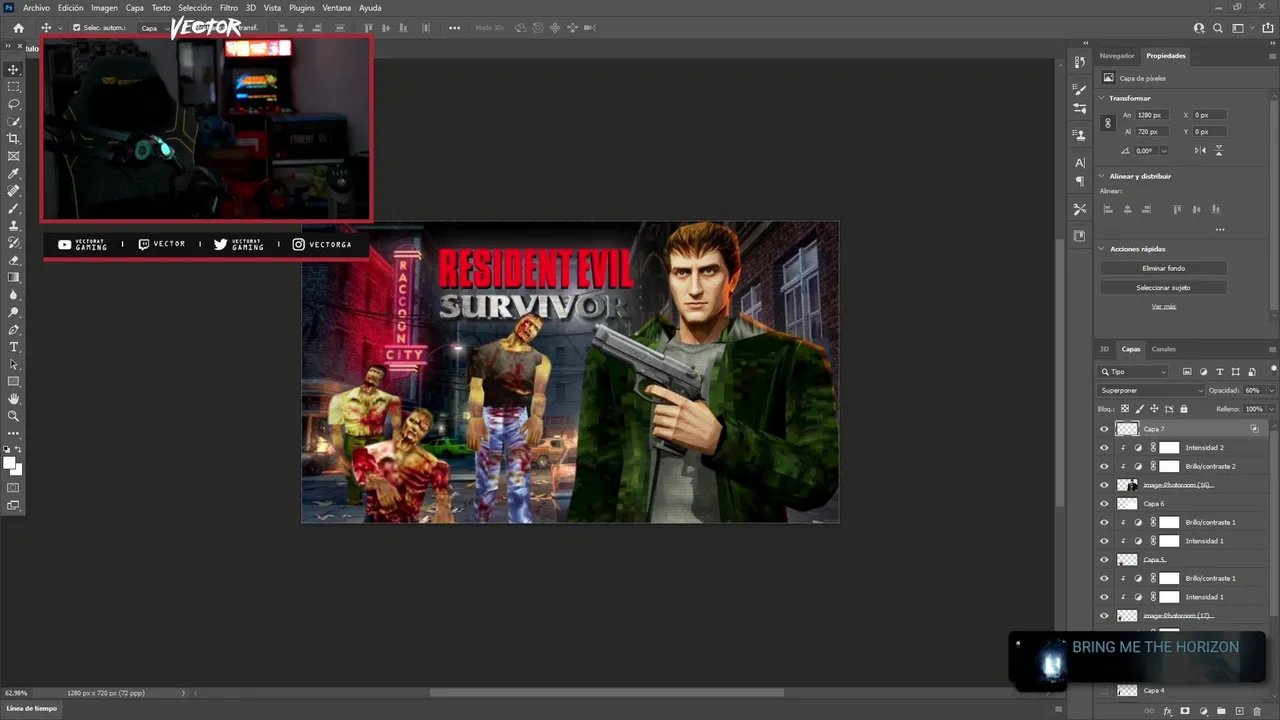Hide the Brillo/contraste 2 layer
Image resolution: width=1280 pixels, height=720 pixels.
pos(1104,466)
